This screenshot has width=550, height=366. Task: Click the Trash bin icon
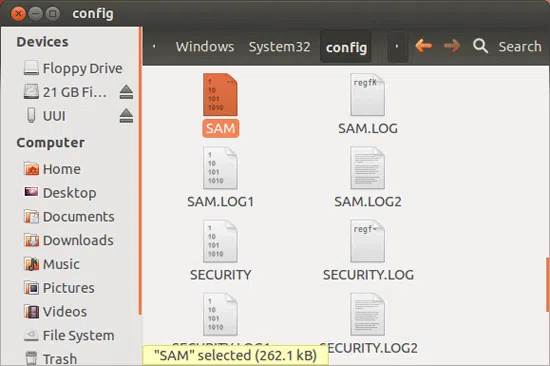point(31,358)
